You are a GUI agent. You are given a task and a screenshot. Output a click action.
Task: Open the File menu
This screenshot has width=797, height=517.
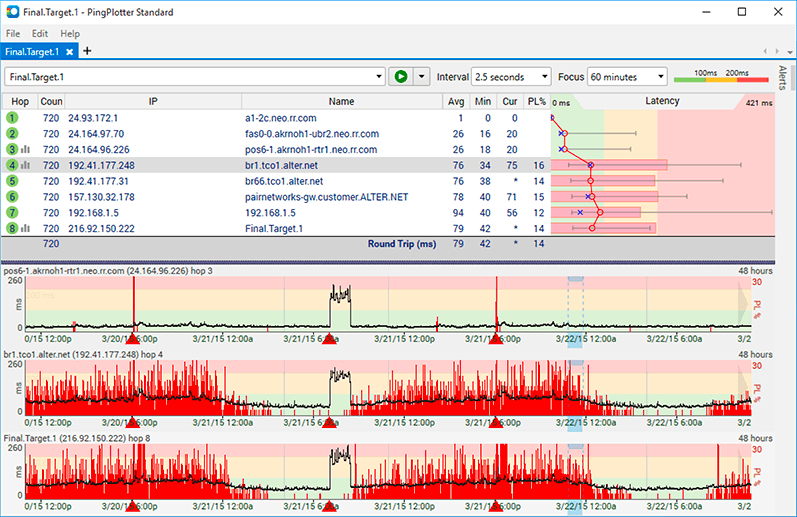pos(13,33)
